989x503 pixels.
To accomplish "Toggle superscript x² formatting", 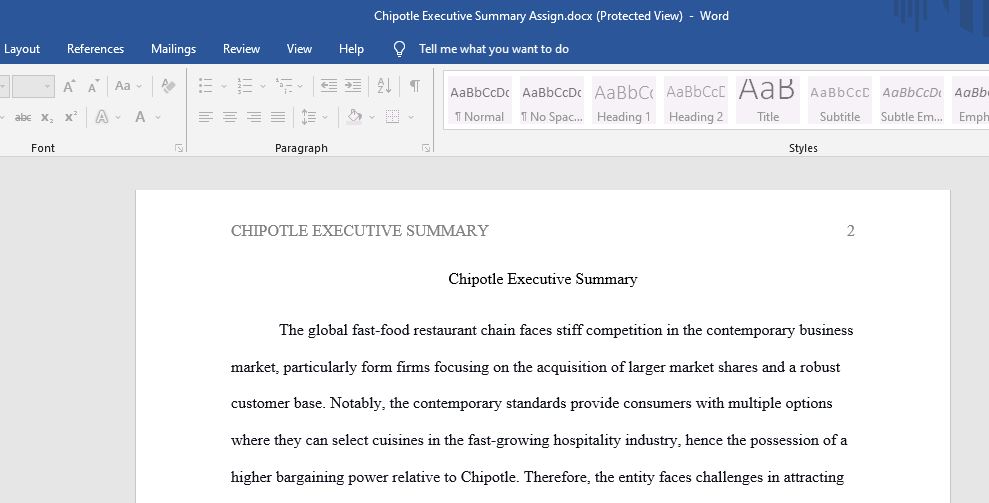I will pos(71,117).
